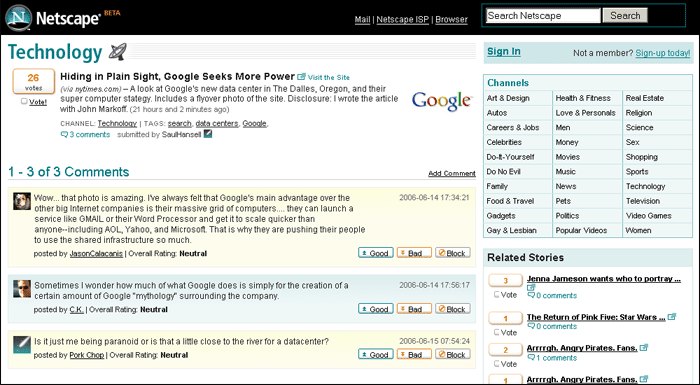Select Food & Travel channel
This screenshot has height=385, width=700.
coord(510,201)
